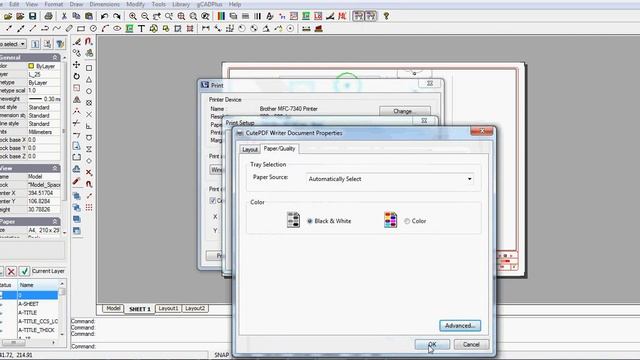The height and width of the screenshot is (360, 640).
Task: Click the red X delete layer icon
Action: point(11,271)
